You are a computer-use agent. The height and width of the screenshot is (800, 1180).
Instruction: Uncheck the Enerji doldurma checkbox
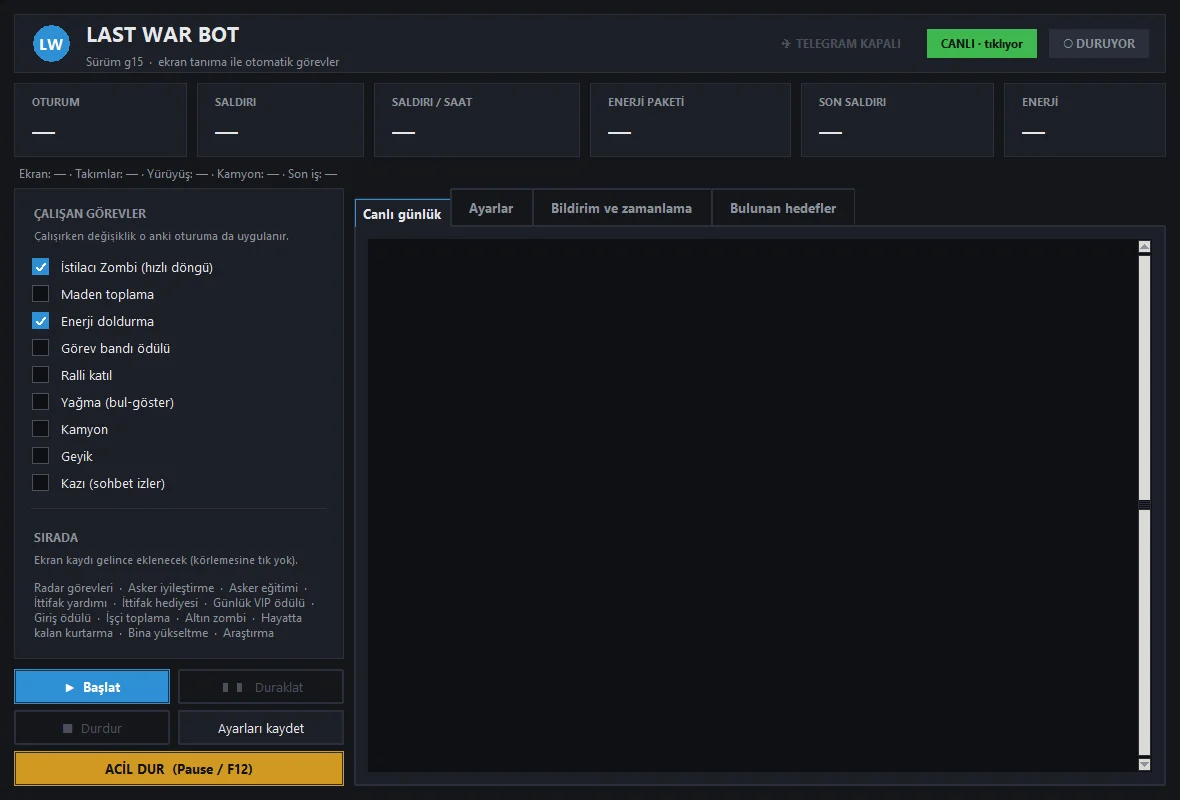point(41,321)
